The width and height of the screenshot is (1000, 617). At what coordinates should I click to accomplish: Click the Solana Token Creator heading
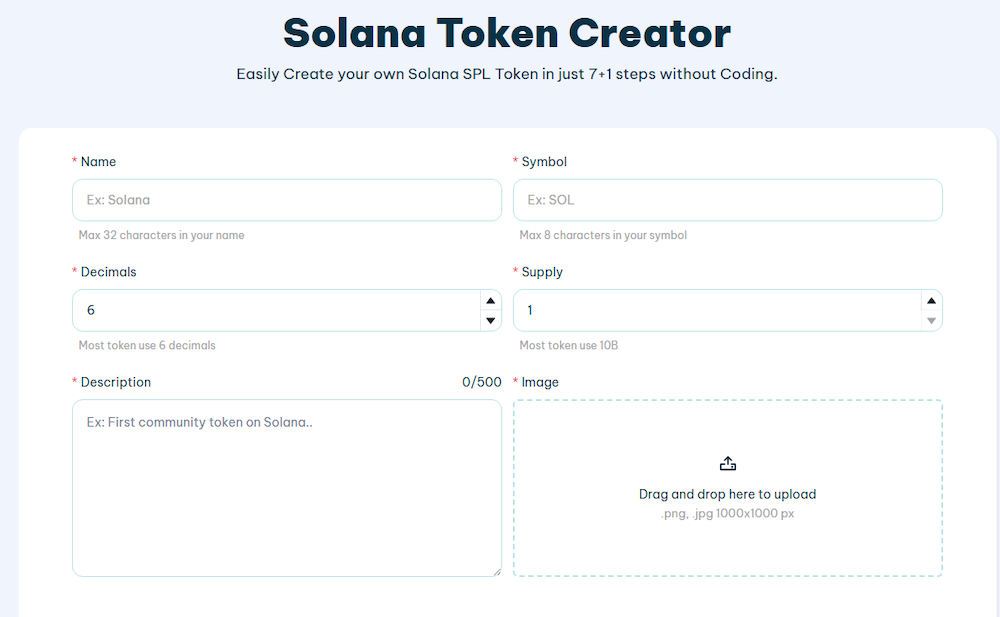coord(506,33)
